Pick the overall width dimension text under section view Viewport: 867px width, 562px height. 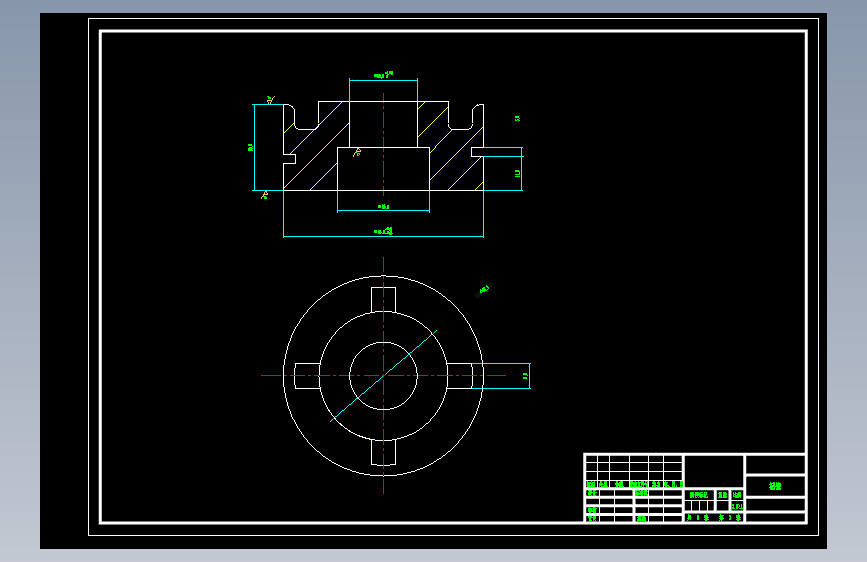point(384,231)
